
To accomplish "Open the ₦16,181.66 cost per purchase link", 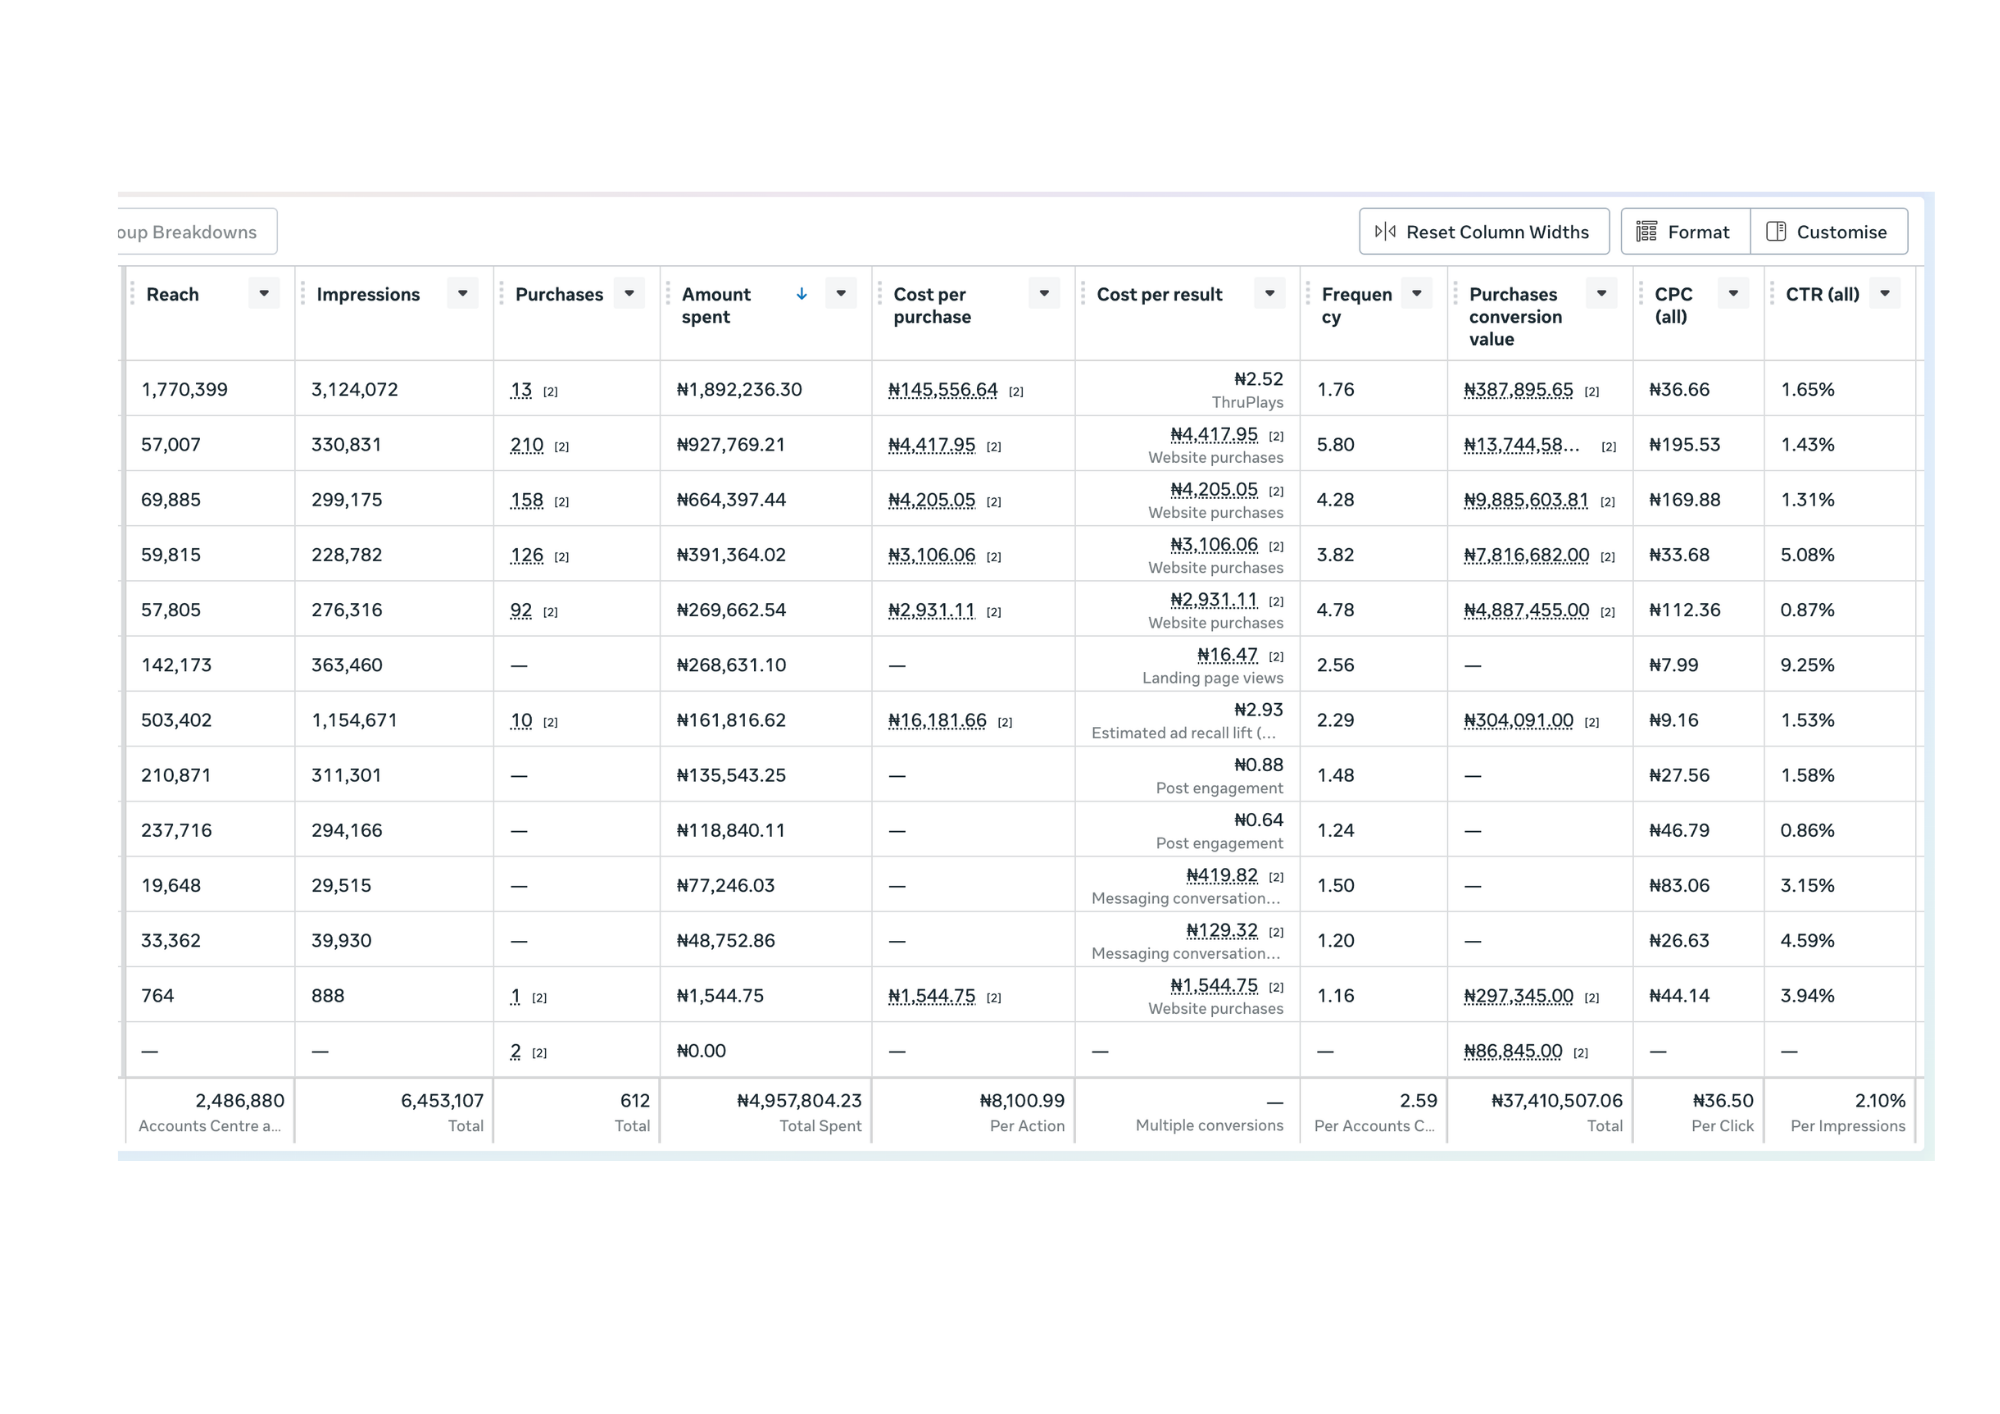I will click(x=937, y=721).
